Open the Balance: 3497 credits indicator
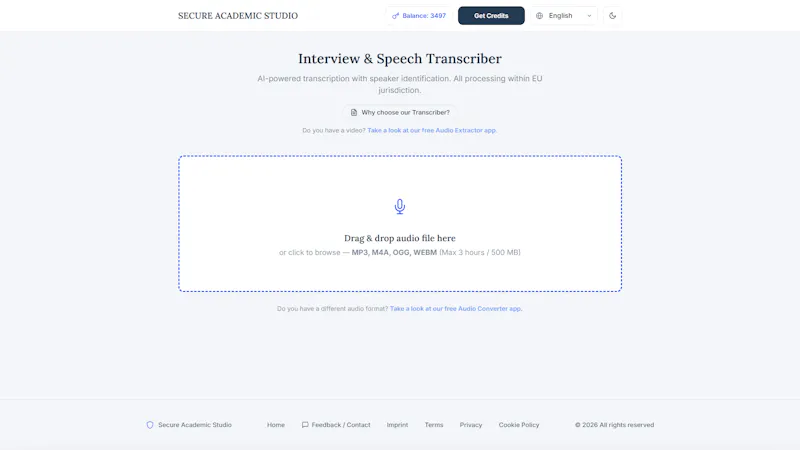 [x=419, y=16]
